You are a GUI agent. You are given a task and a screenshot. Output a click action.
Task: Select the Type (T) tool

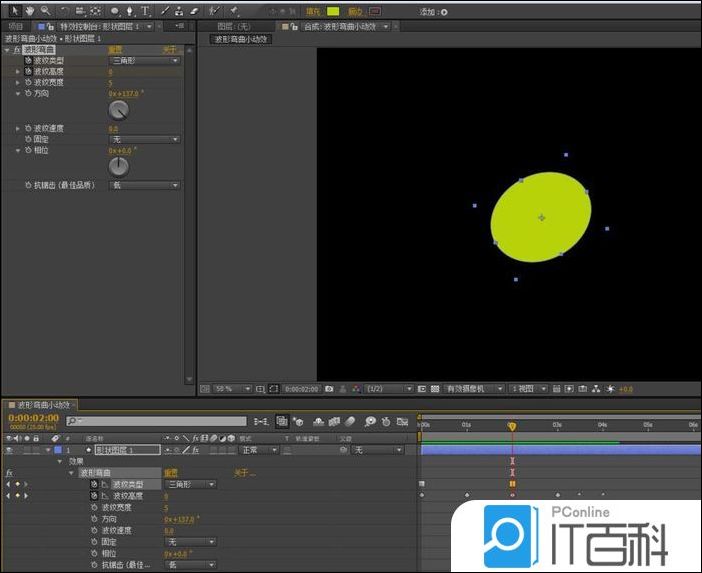click(x=145, y=11)
